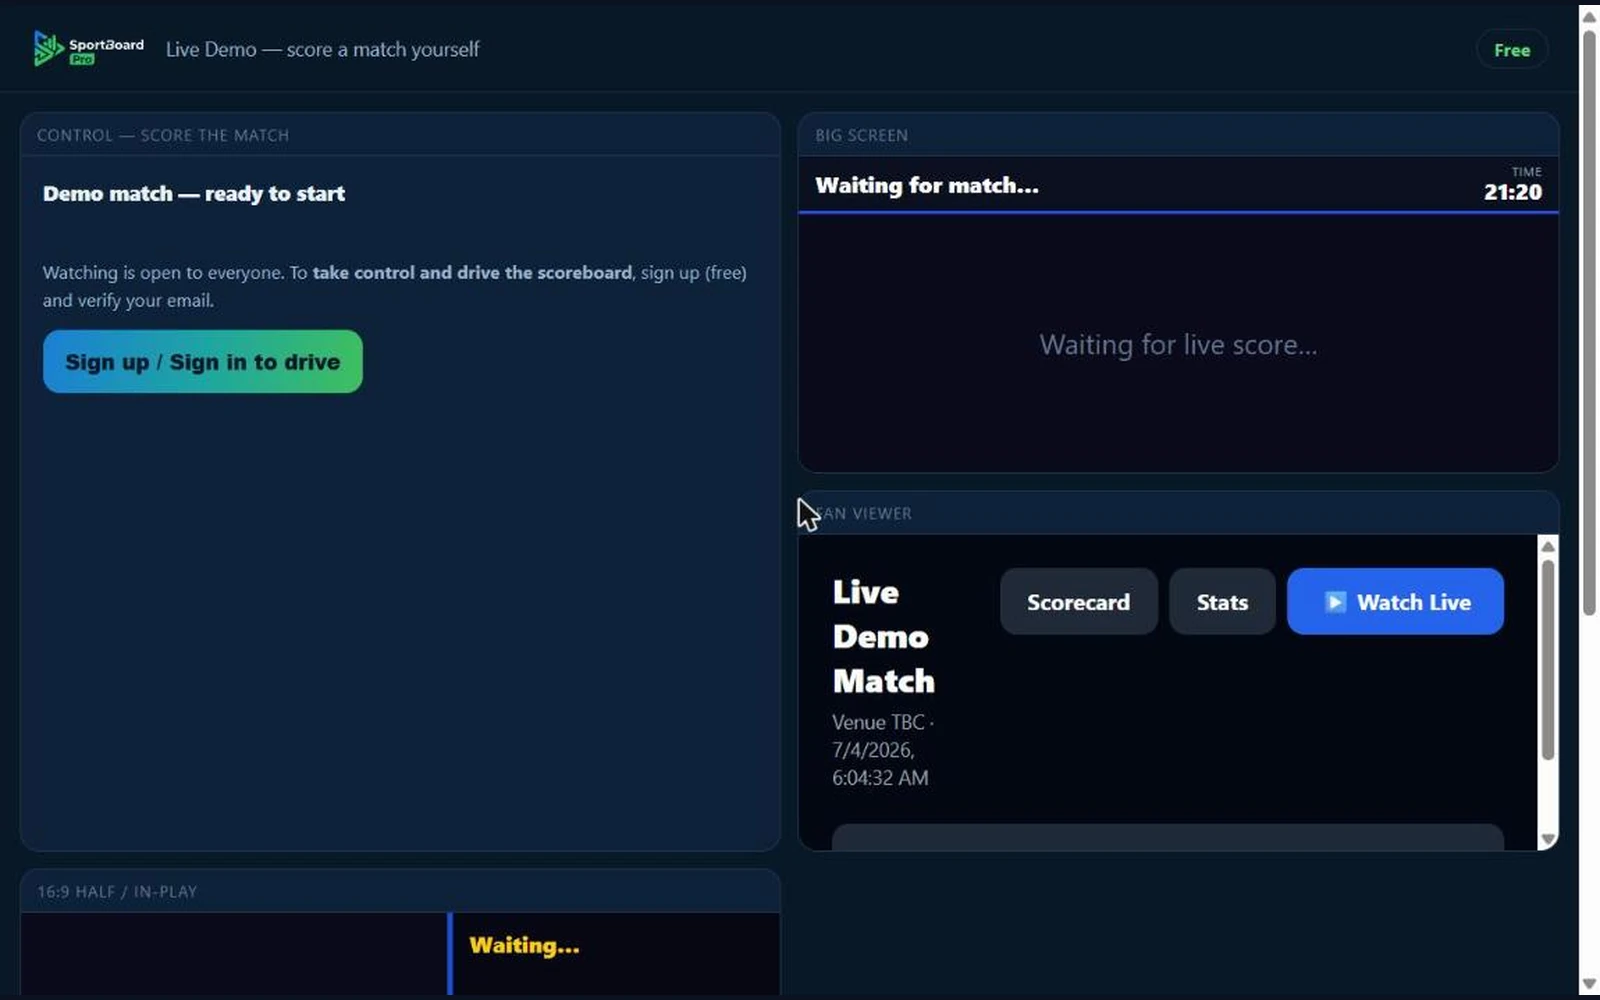This screenshot has height=1000, width=1600.
Task: Open the Scorecard tab in Fan Viewer
Action: tap(1078, 602)
